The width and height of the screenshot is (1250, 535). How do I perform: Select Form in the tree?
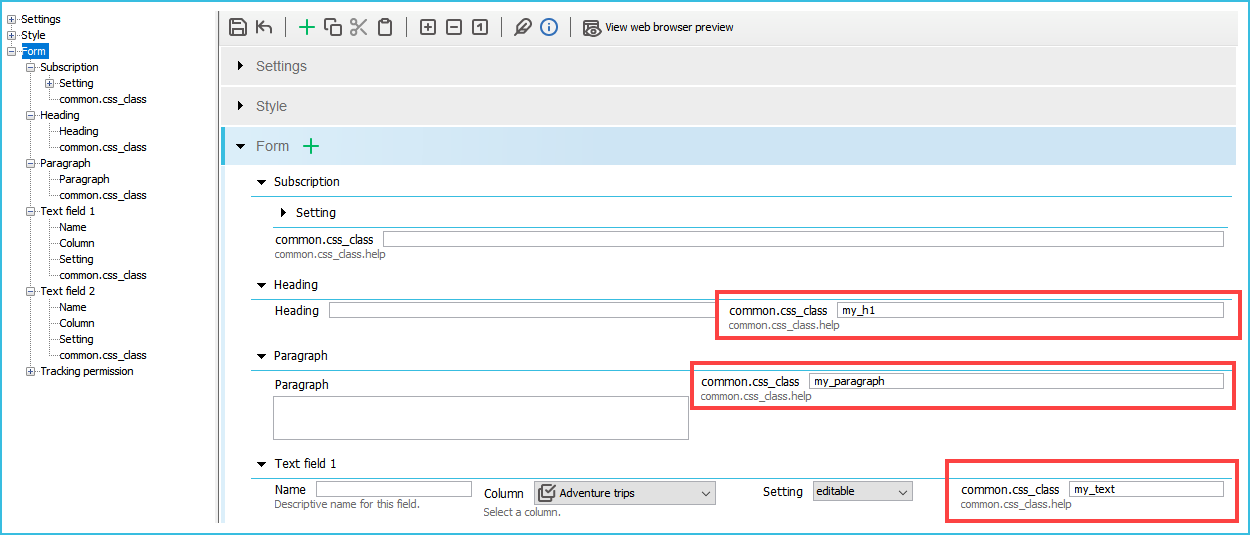pyautogui.click(x=34, y=51)
